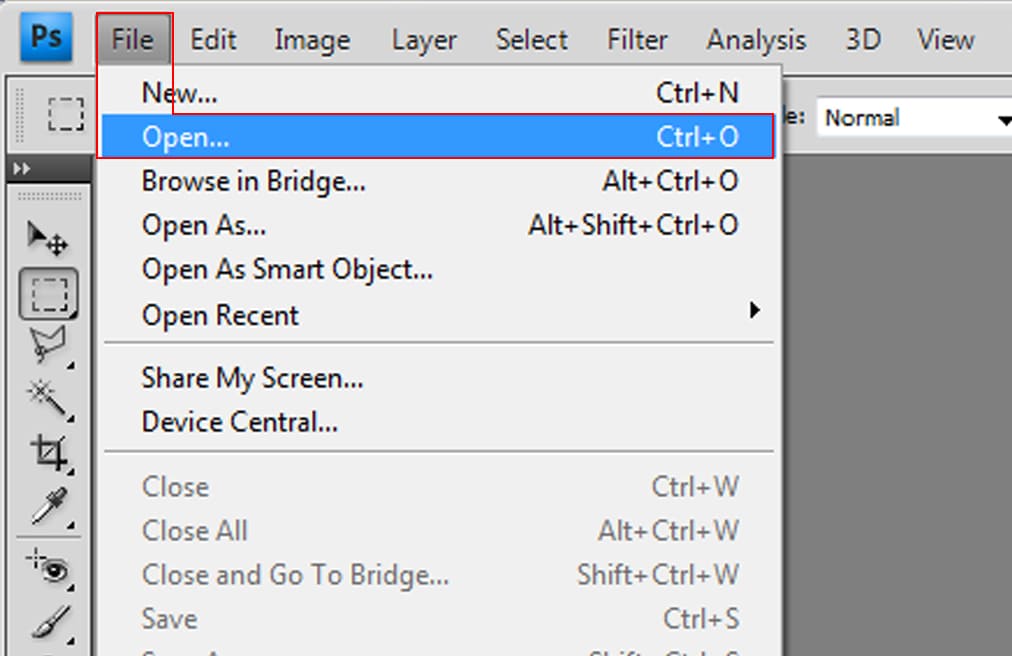
Task: Select the Eyedropper tool
Action: pyautogui.click(x=47, y=507)
